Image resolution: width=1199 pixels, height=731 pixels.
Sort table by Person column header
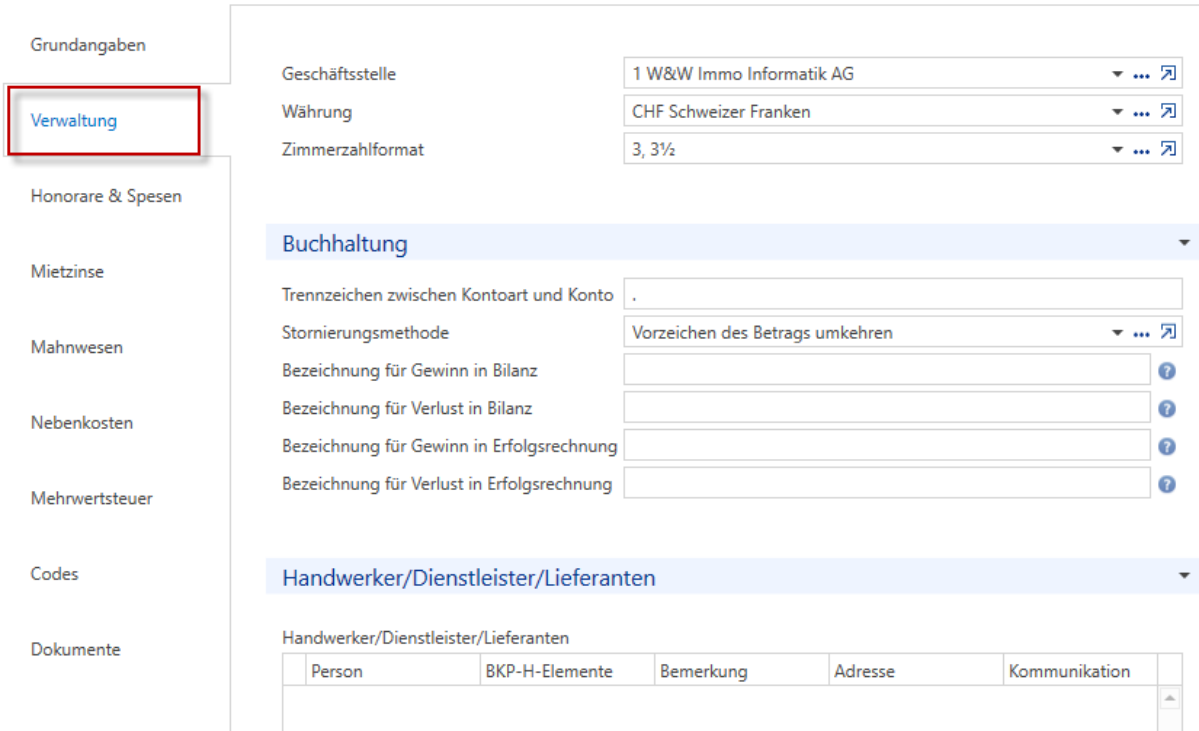pos(393,671)
